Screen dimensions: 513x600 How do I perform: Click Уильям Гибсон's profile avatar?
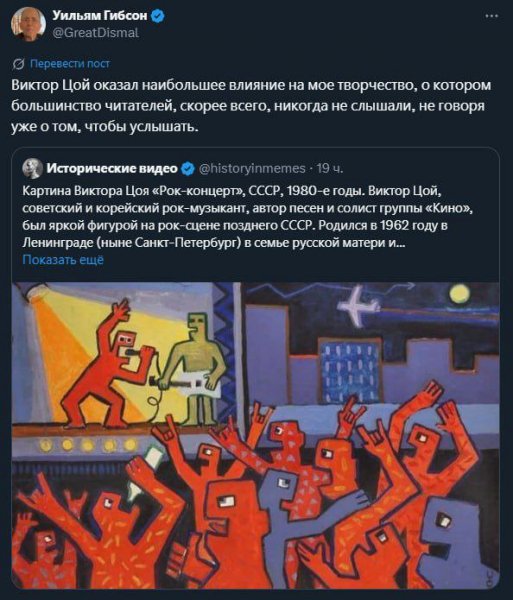coord(28,24)
